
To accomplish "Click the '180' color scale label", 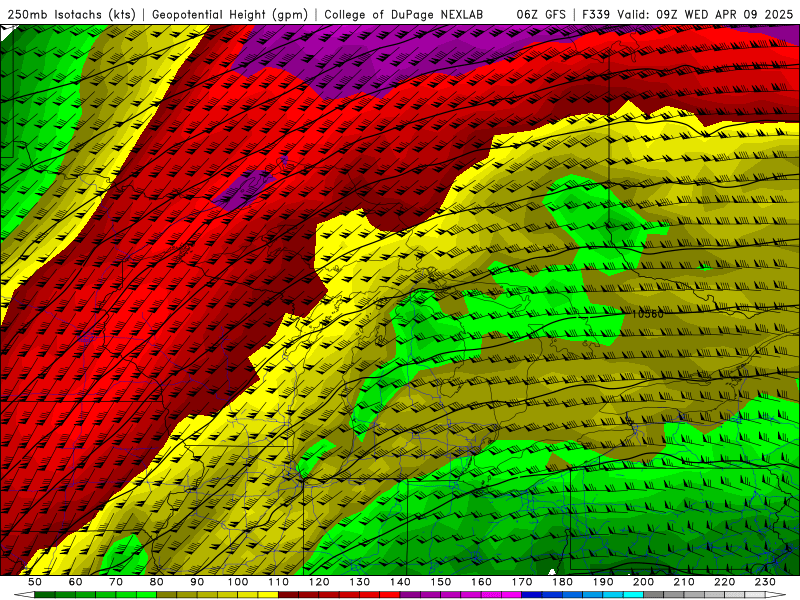I will 562,582.
